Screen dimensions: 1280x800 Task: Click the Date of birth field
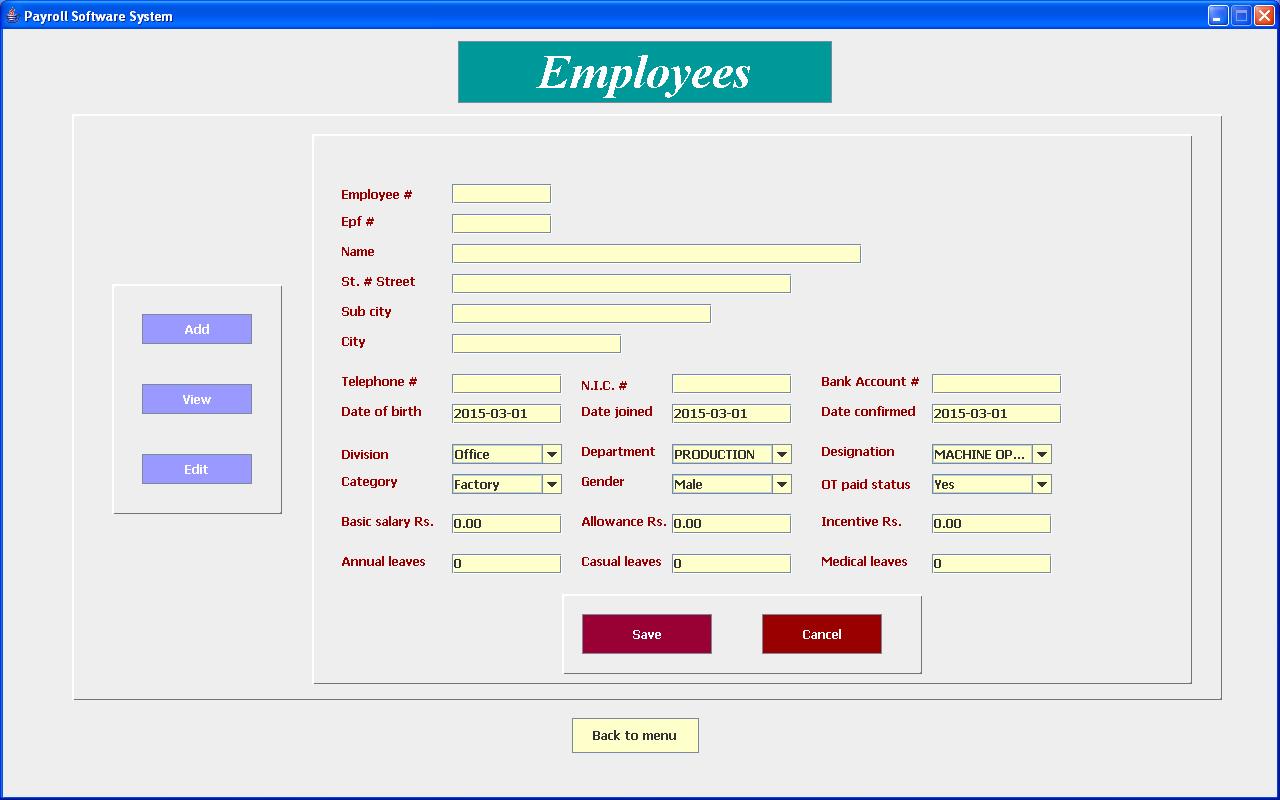coord(505,412)
